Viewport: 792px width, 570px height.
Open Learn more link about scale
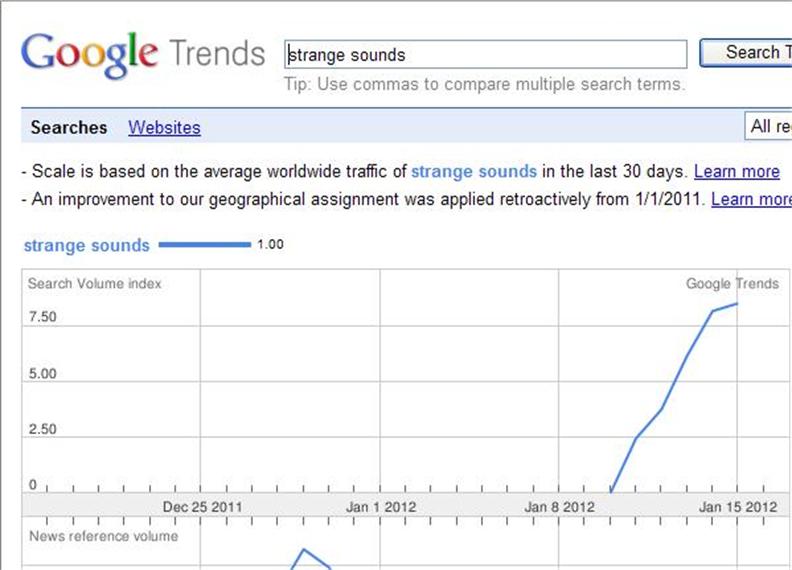coord(736,171)
